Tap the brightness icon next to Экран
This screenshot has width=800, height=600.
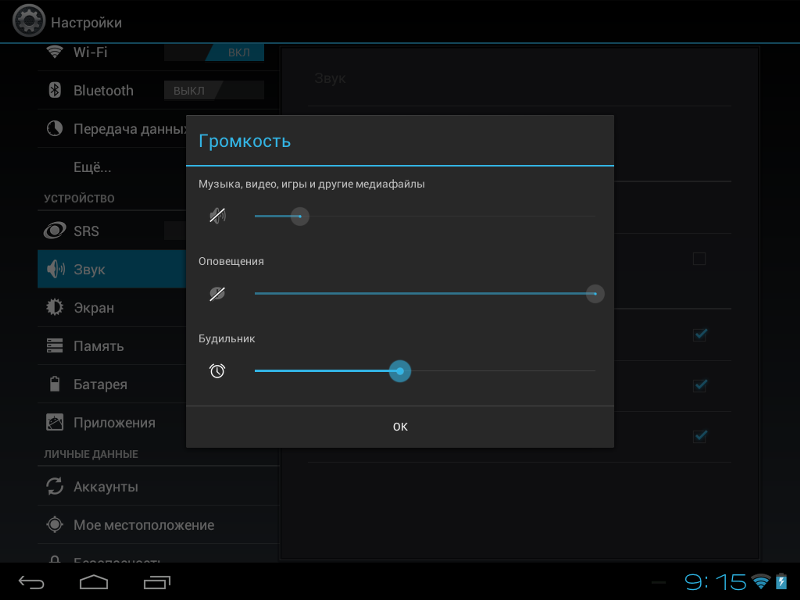55,307
